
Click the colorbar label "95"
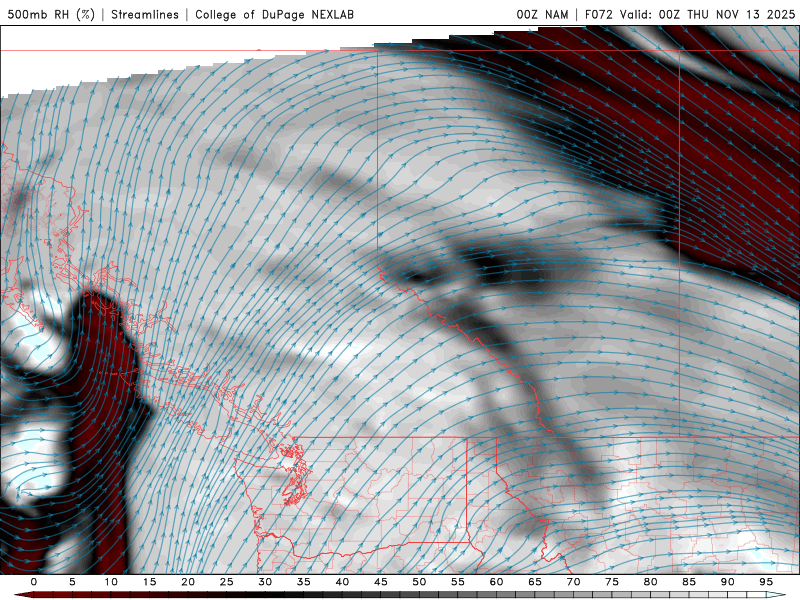point(766,582)
